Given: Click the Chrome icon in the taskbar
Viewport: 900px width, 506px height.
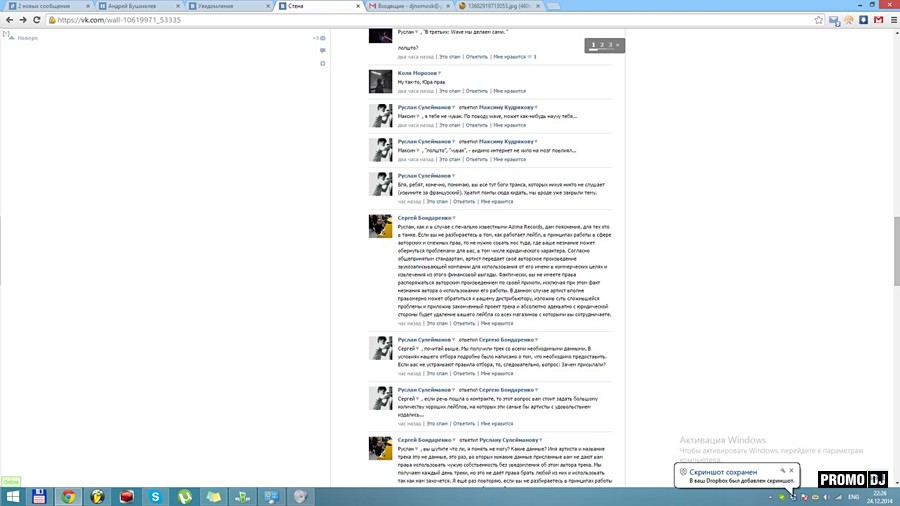Looking at the screenshot, I should [68, 495].
